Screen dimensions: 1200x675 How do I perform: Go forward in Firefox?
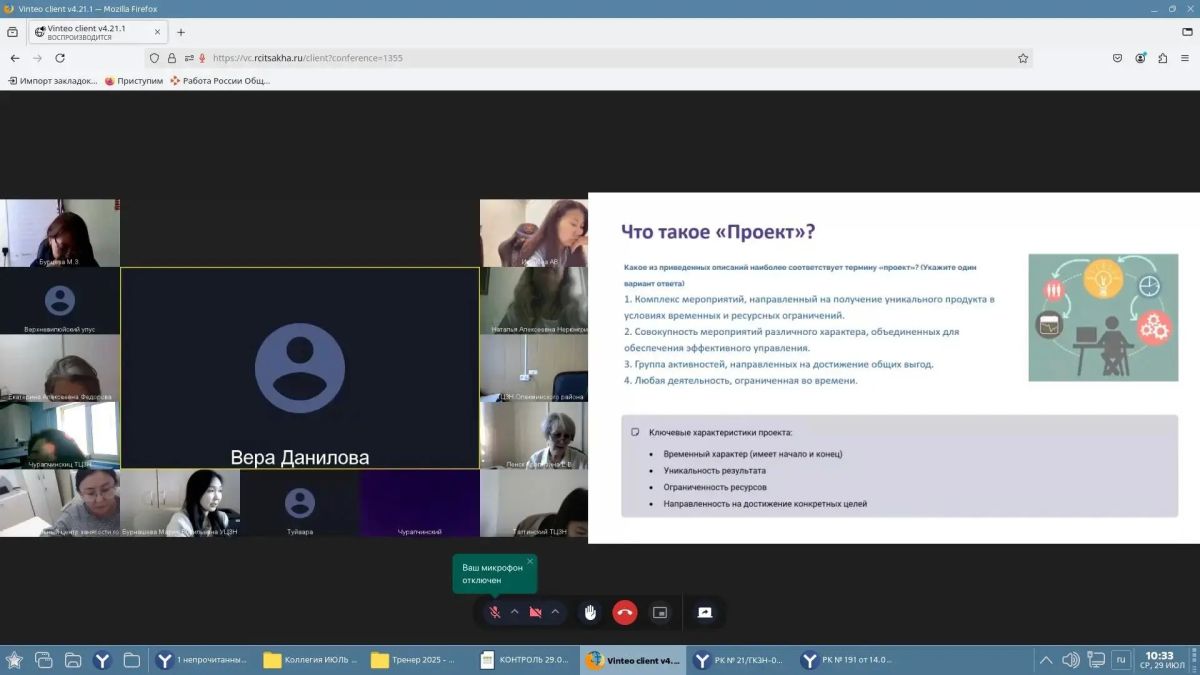[x=38, y=58]
